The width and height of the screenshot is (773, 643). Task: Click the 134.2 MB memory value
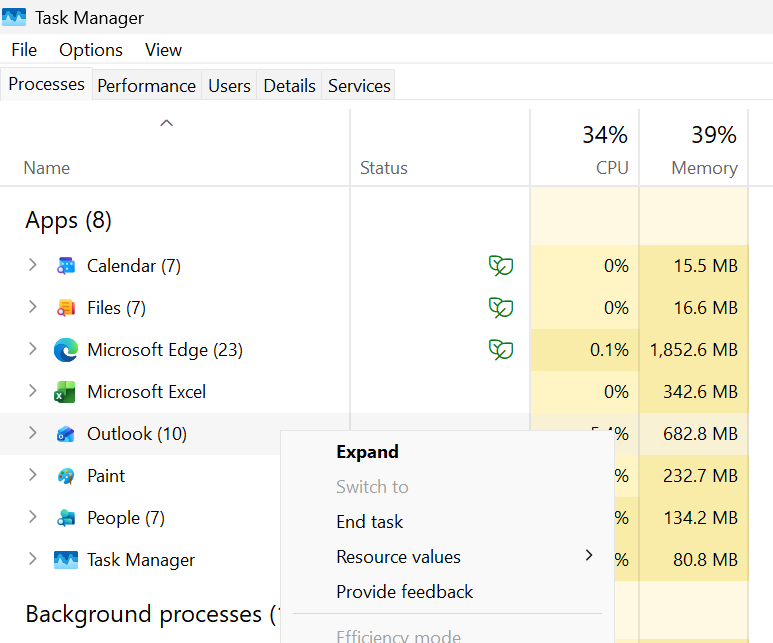coord(701,518)
